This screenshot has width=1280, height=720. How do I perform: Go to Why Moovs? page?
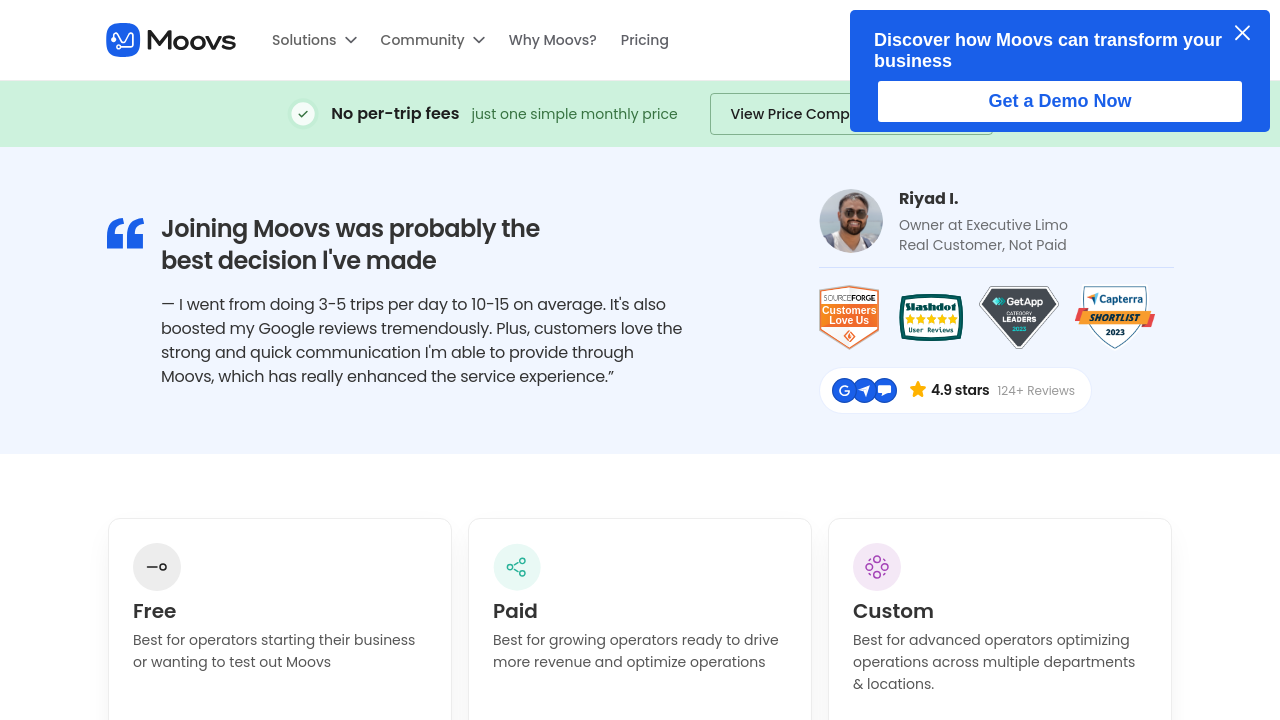(x=552, y=40)
